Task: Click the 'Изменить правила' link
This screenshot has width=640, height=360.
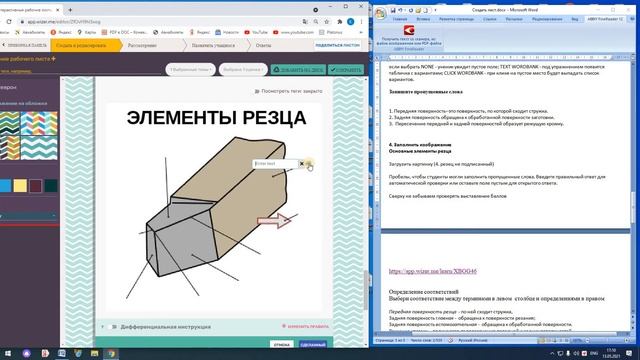Action: (305, 326)
